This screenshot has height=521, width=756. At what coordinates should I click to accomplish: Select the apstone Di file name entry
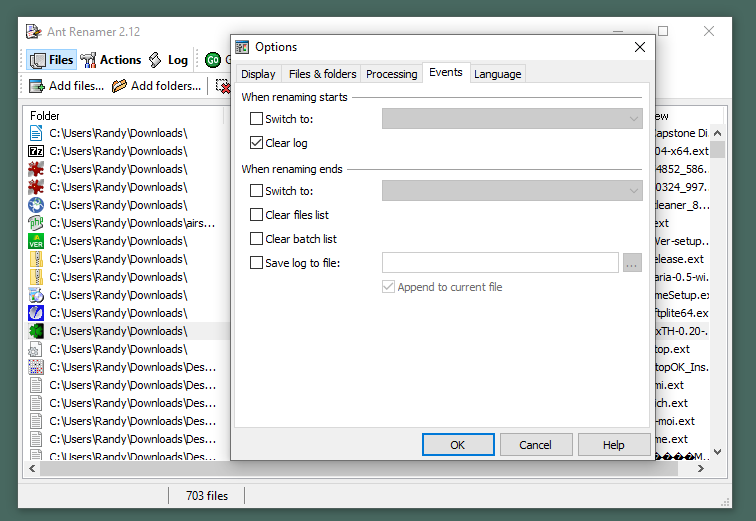click(682, 133)
